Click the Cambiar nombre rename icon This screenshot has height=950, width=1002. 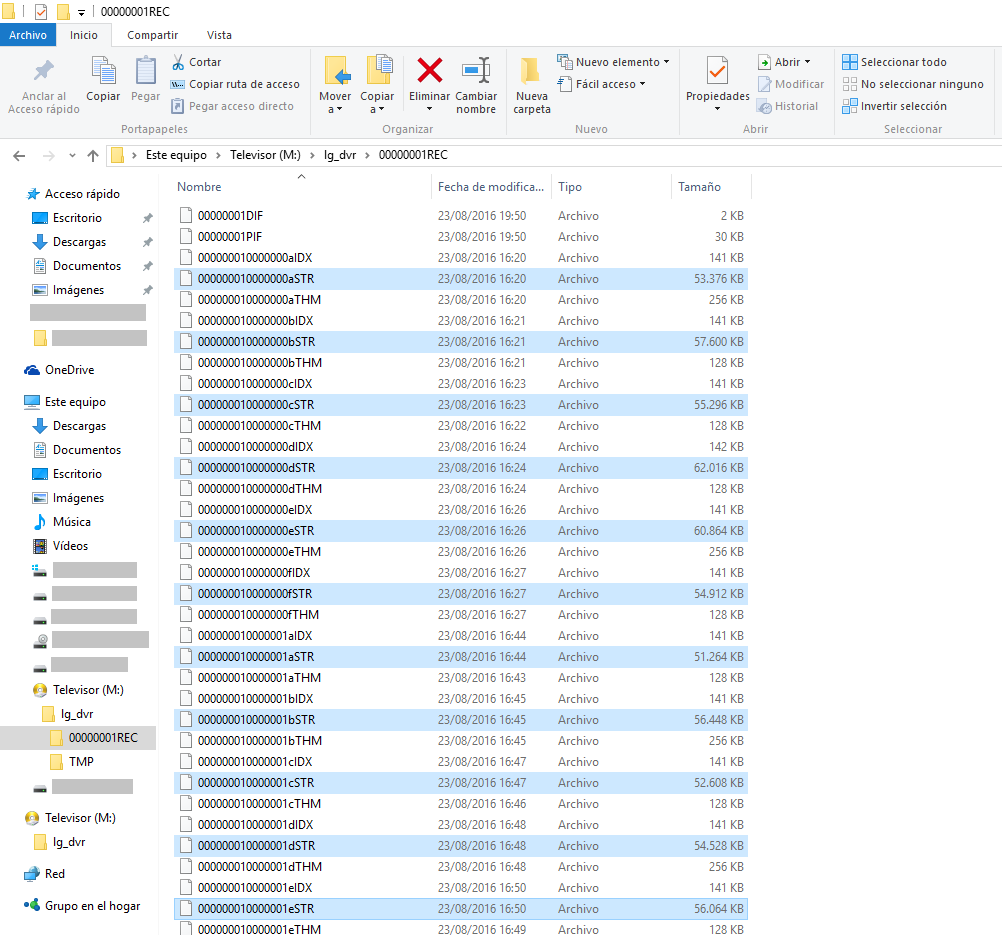(476, 71)
